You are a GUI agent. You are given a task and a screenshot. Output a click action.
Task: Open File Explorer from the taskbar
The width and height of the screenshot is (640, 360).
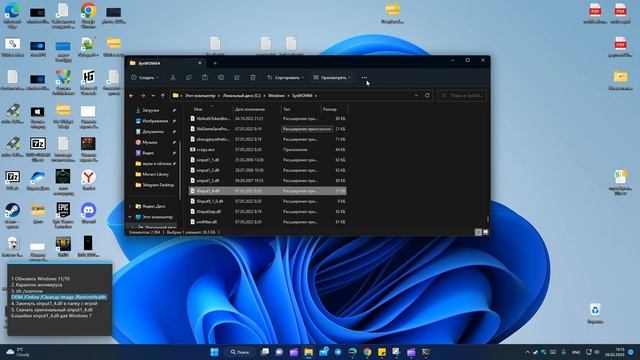pos(309,352)
